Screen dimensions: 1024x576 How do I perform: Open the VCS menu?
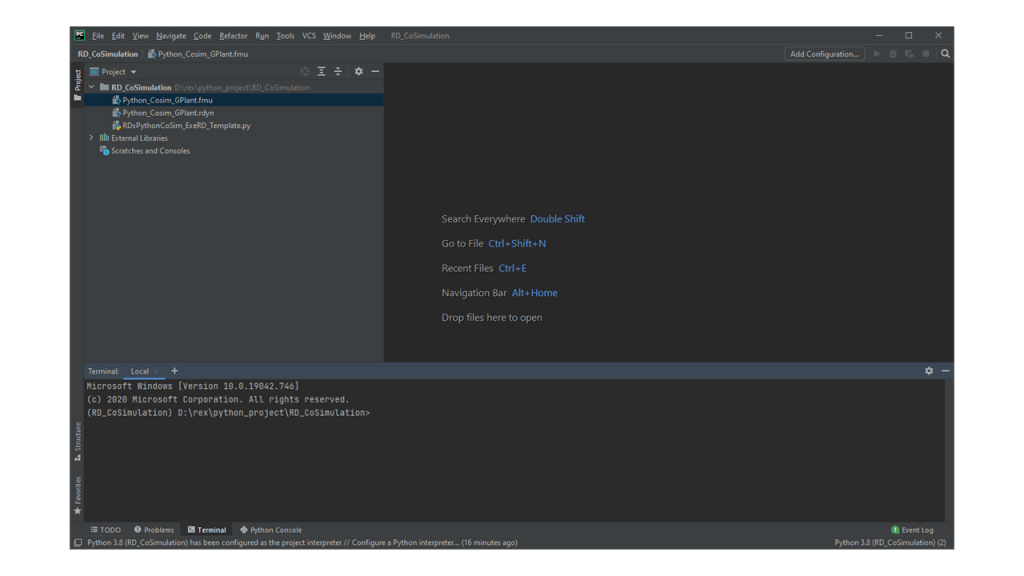[x=308, y=35]
